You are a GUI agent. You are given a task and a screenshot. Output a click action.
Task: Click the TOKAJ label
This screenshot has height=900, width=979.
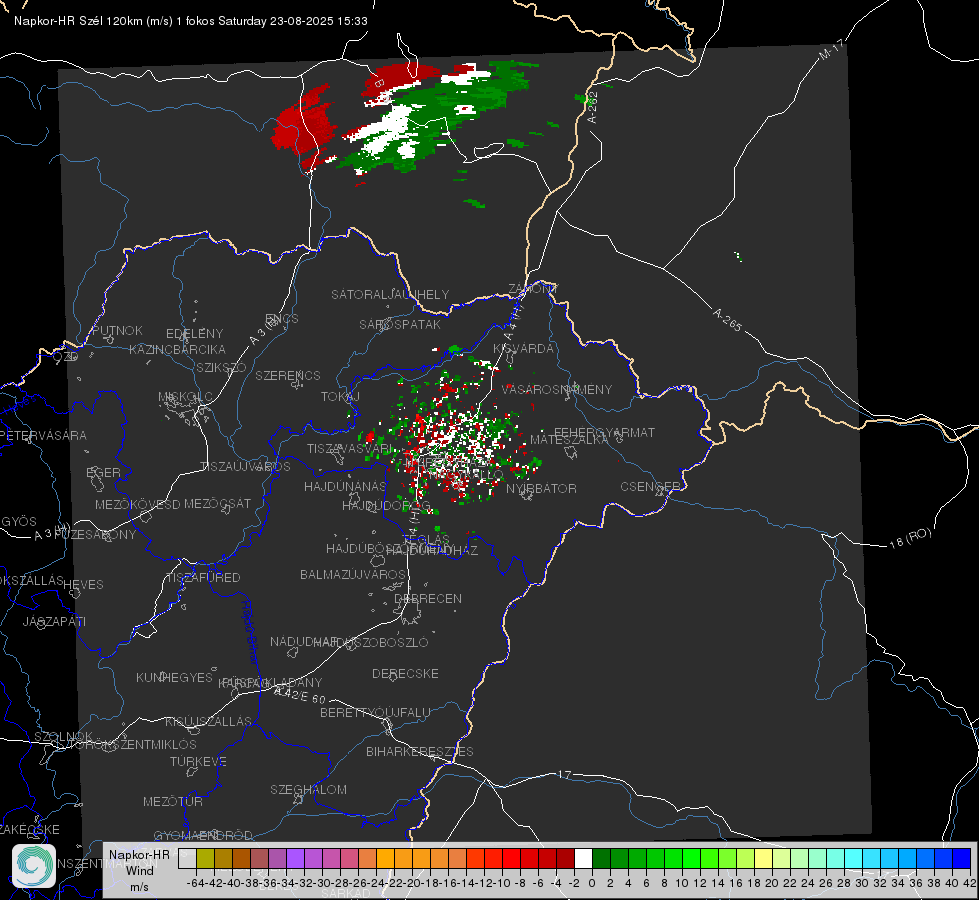click(340, 397)
